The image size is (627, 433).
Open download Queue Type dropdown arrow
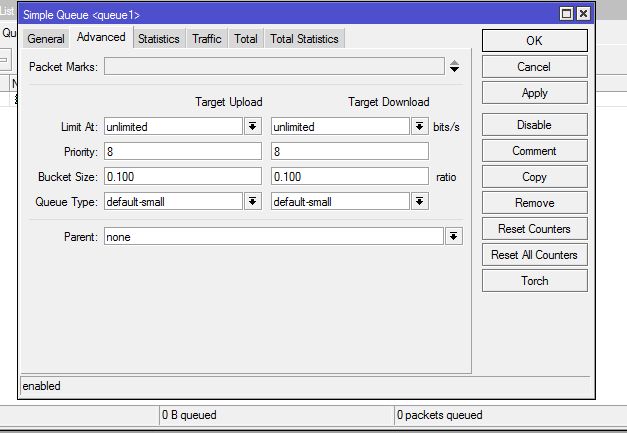click(419, 201)
